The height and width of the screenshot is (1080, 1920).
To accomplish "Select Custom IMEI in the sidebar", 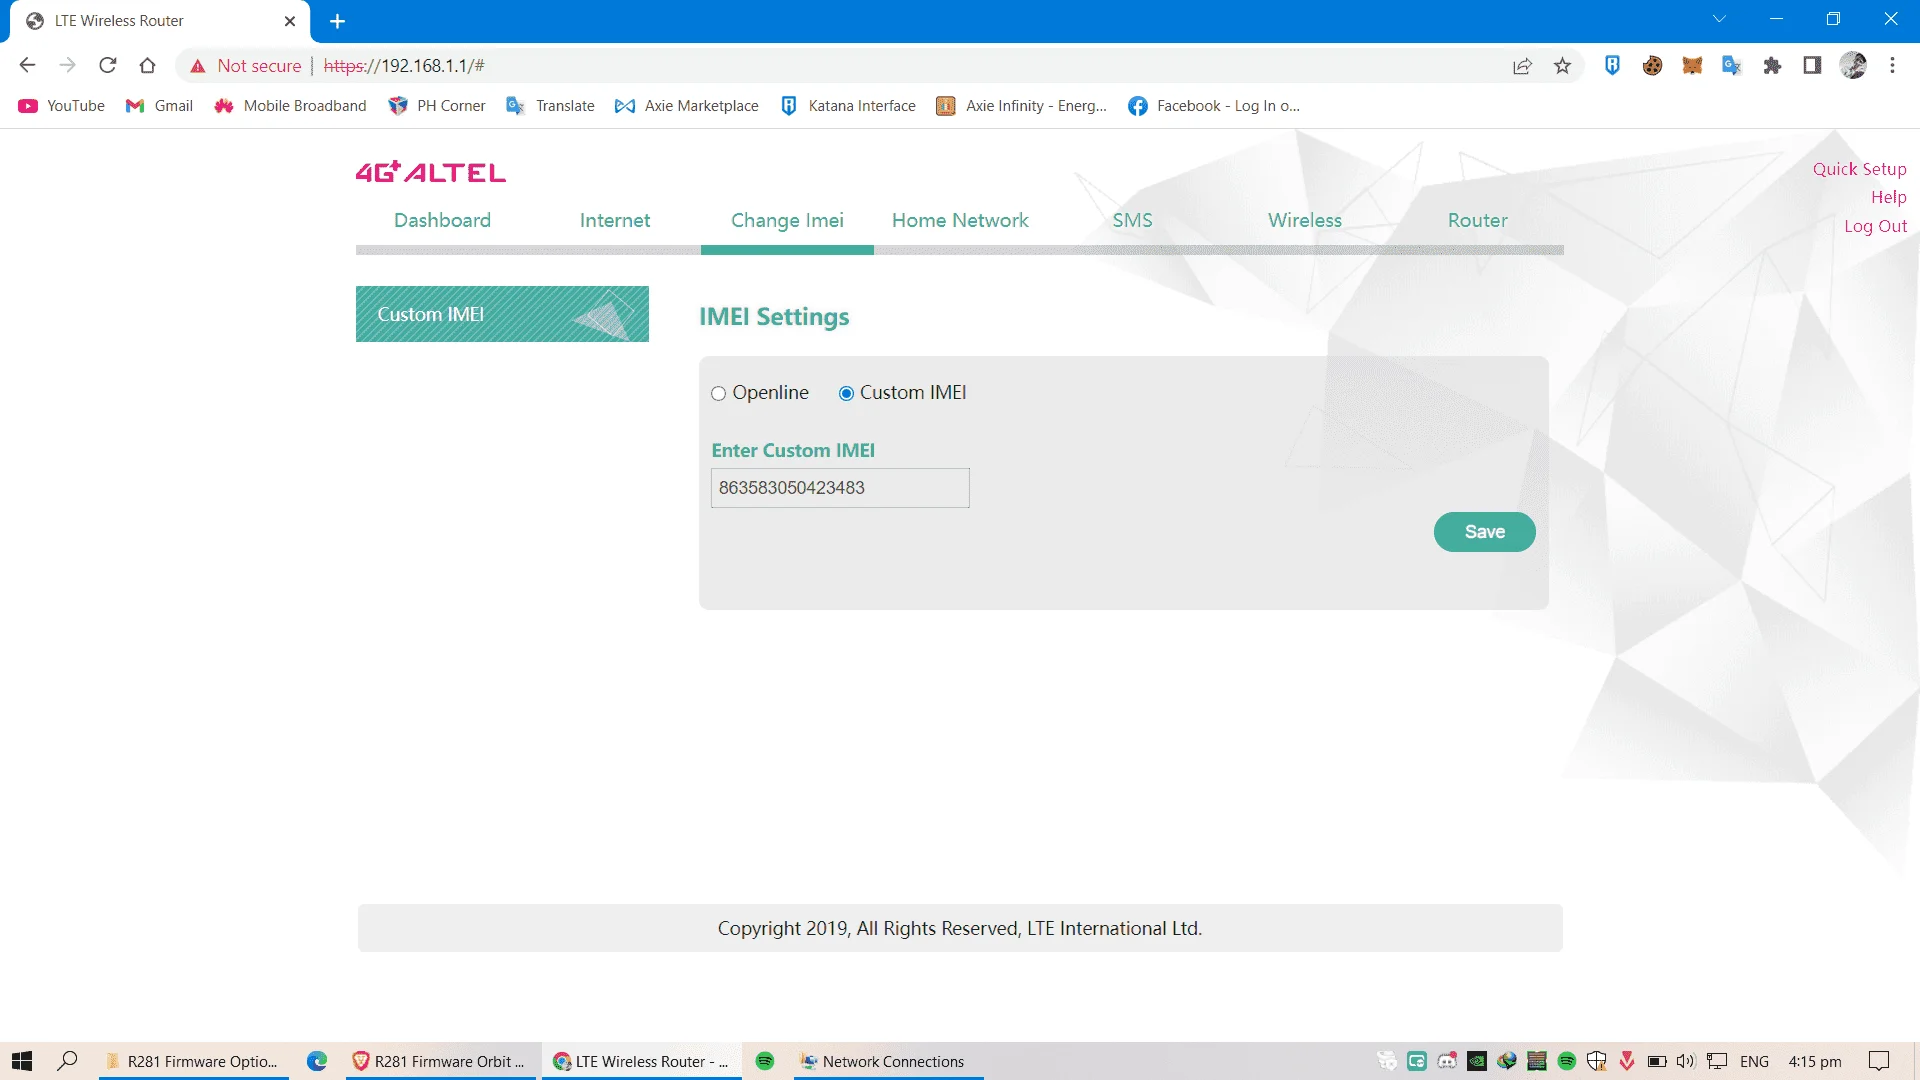I will 502,314.
